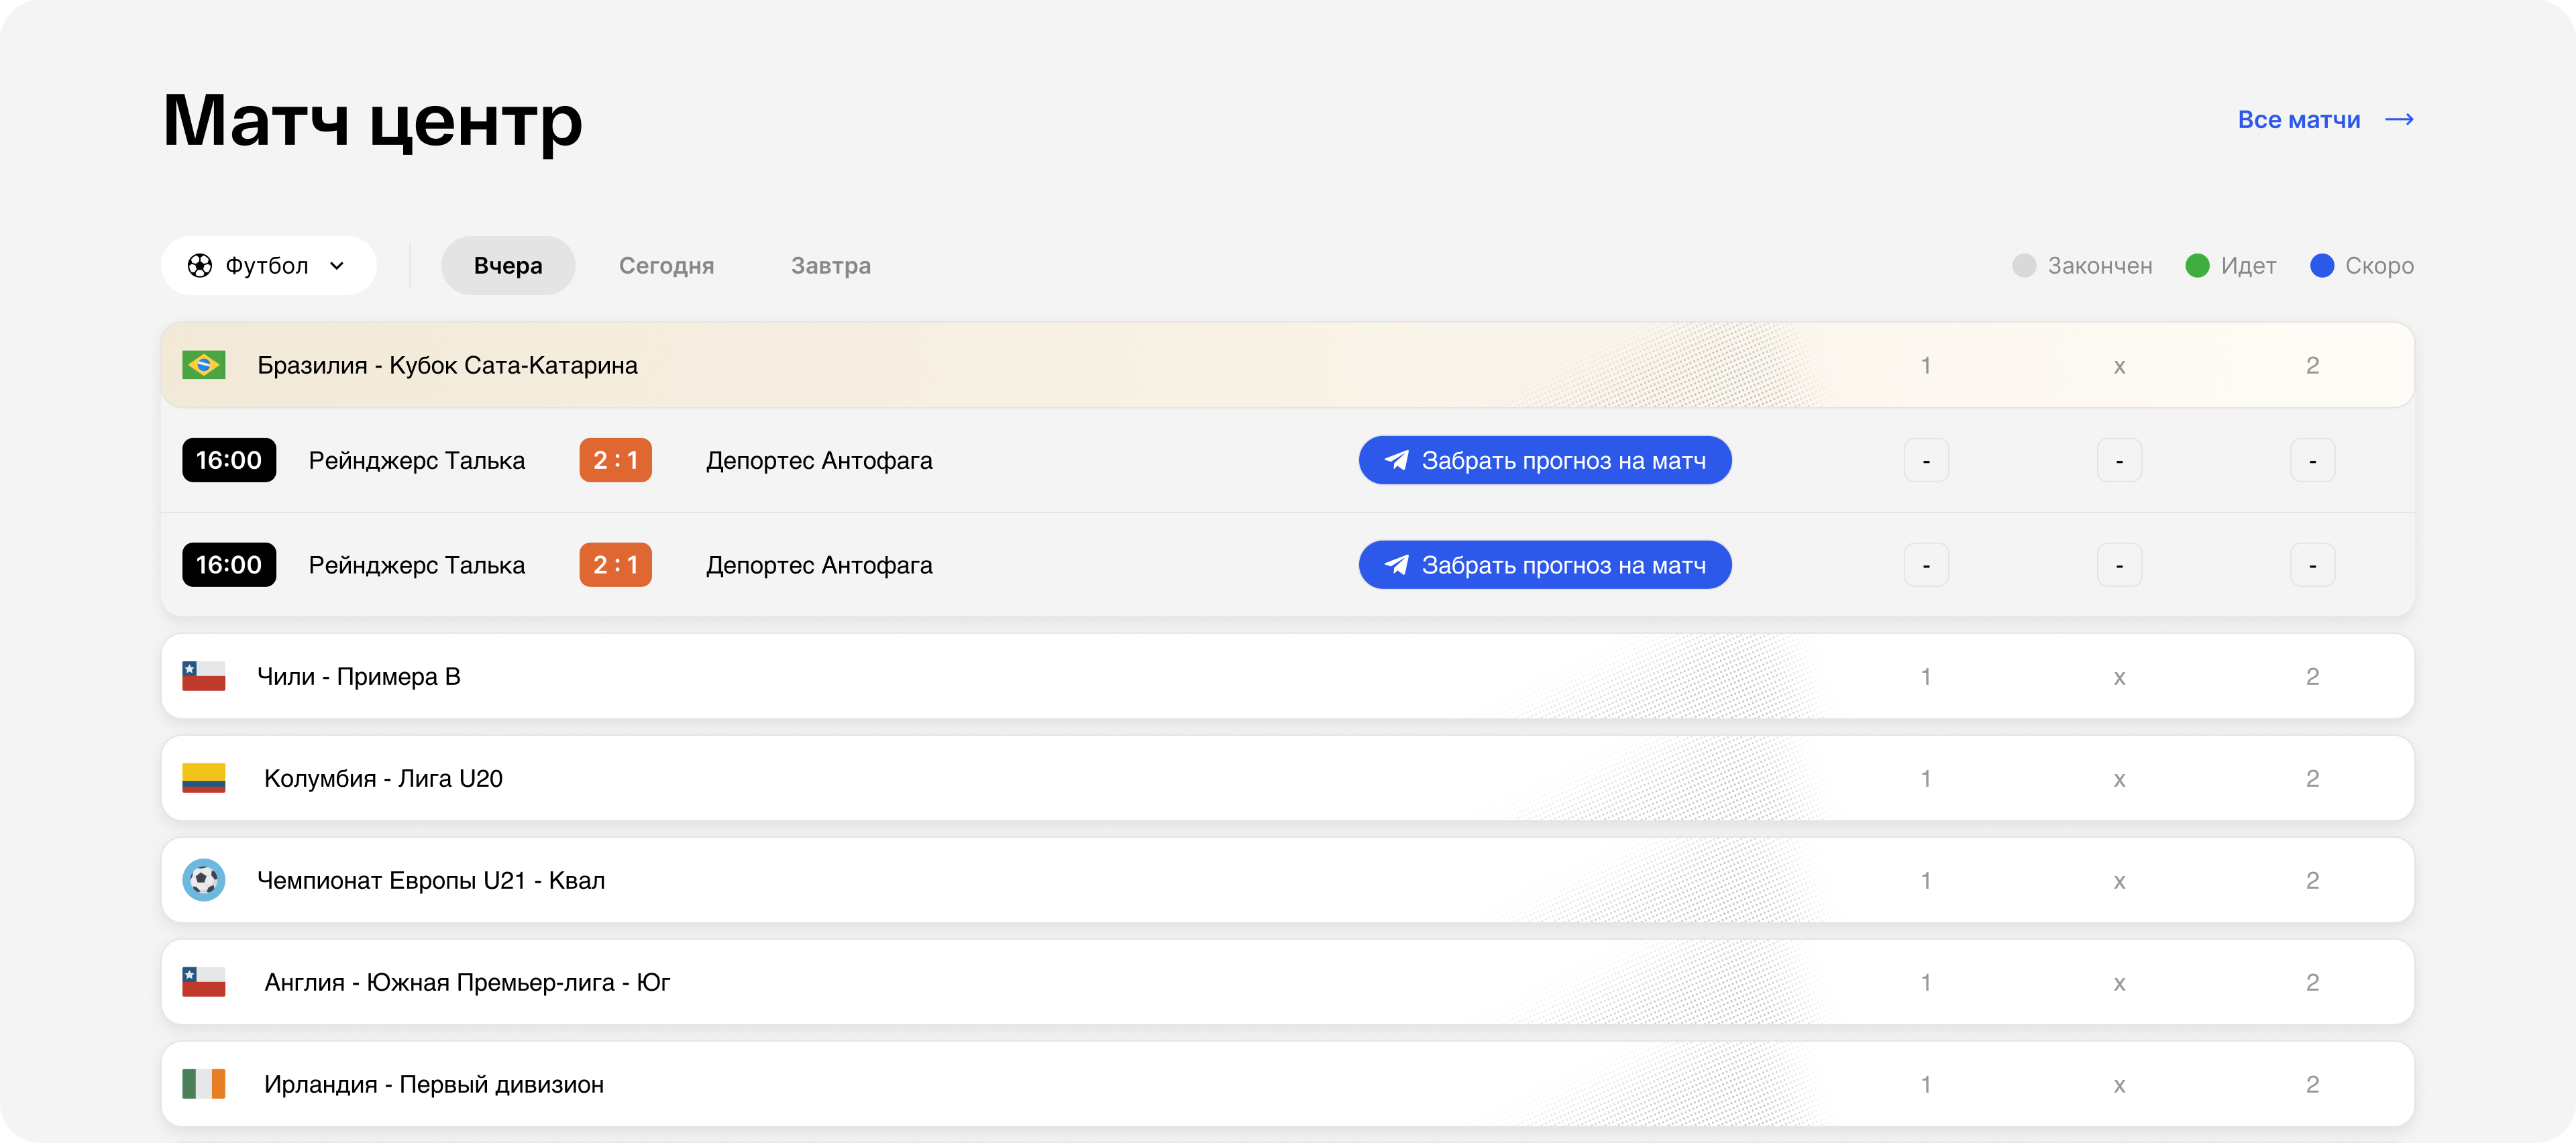Click the blue Скоро status dot
Viewport: 2576px width, 1143px height.
tap(2322, 265)
